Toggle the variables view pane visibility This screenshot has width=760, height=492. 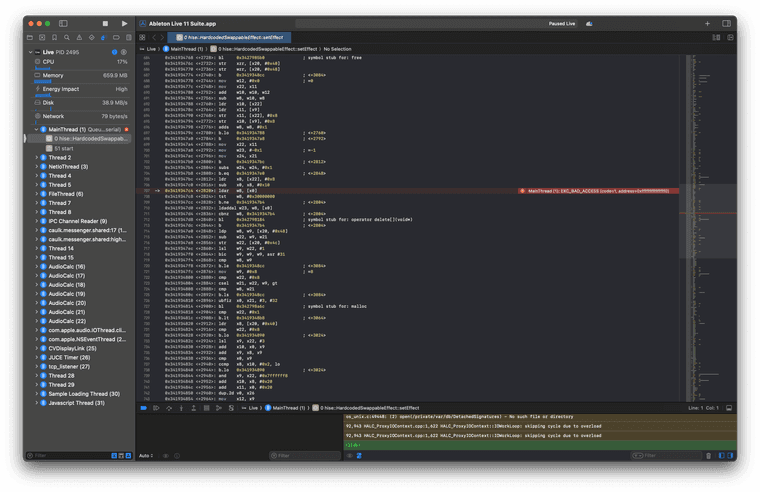(722, 456)
